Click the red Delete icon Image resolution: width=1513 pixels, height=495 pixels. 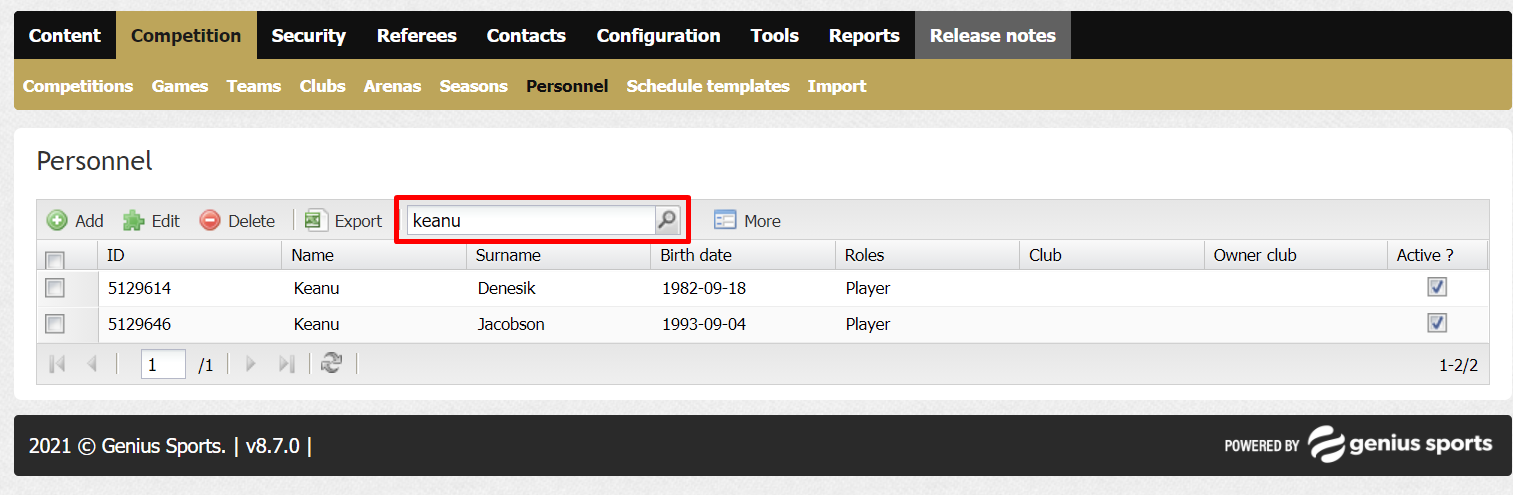click(x=210, y=221)
